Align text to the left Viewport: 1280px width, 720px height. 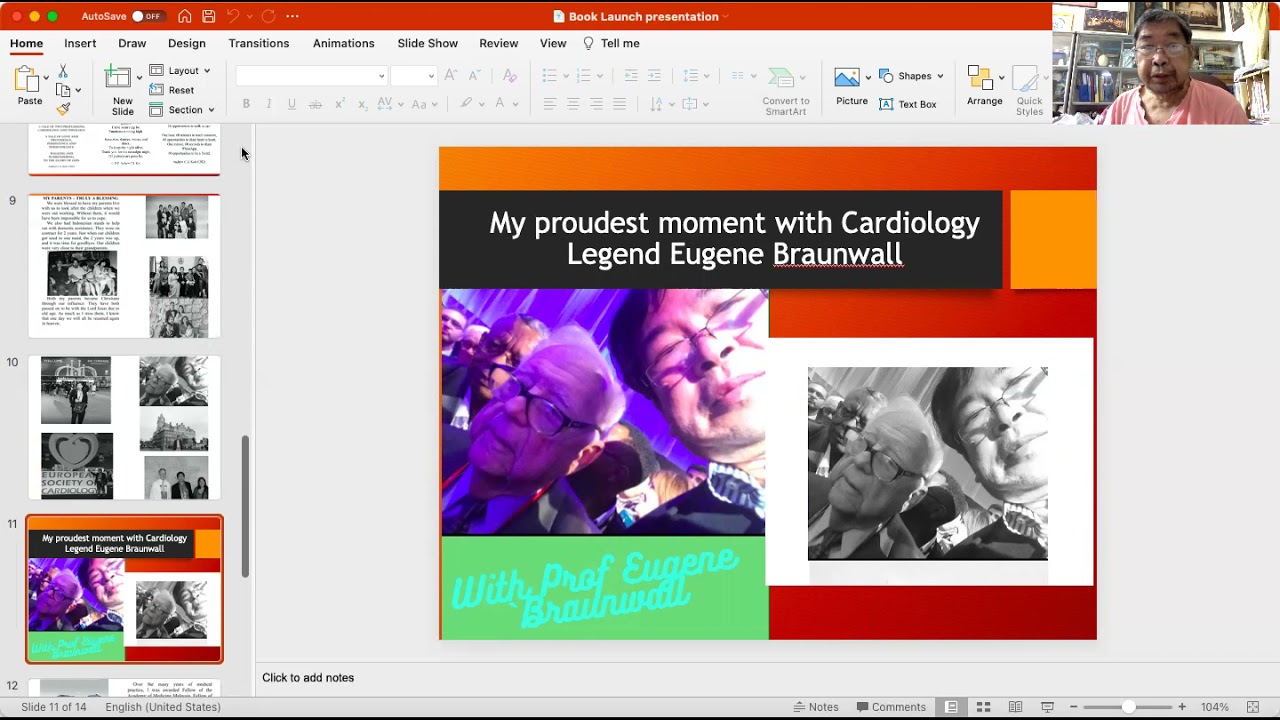pos(550,104)
